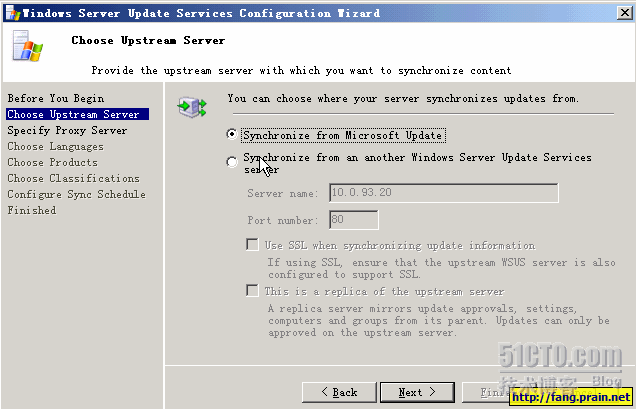The image size is (636, 409).
Task: Enable Use SSL when synchronizing checkbox
Action: [x=252, y=245]
